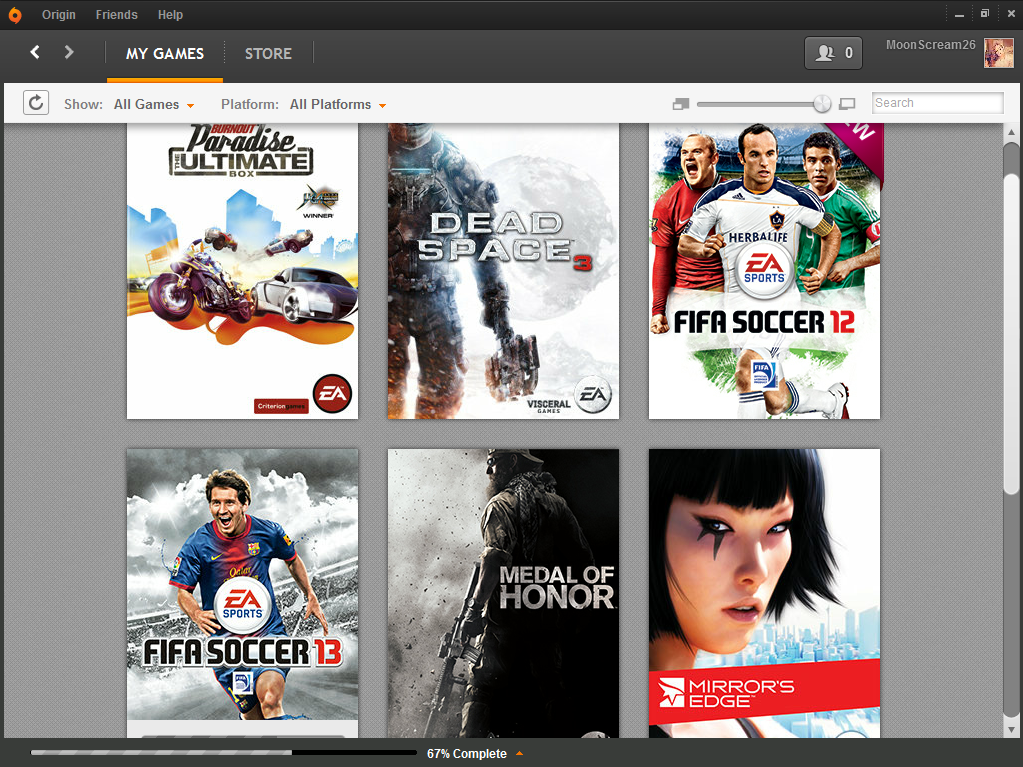1023x767 pixels.
Task: Click the MoonScream26 profile avatar
Action: (998, 53)
